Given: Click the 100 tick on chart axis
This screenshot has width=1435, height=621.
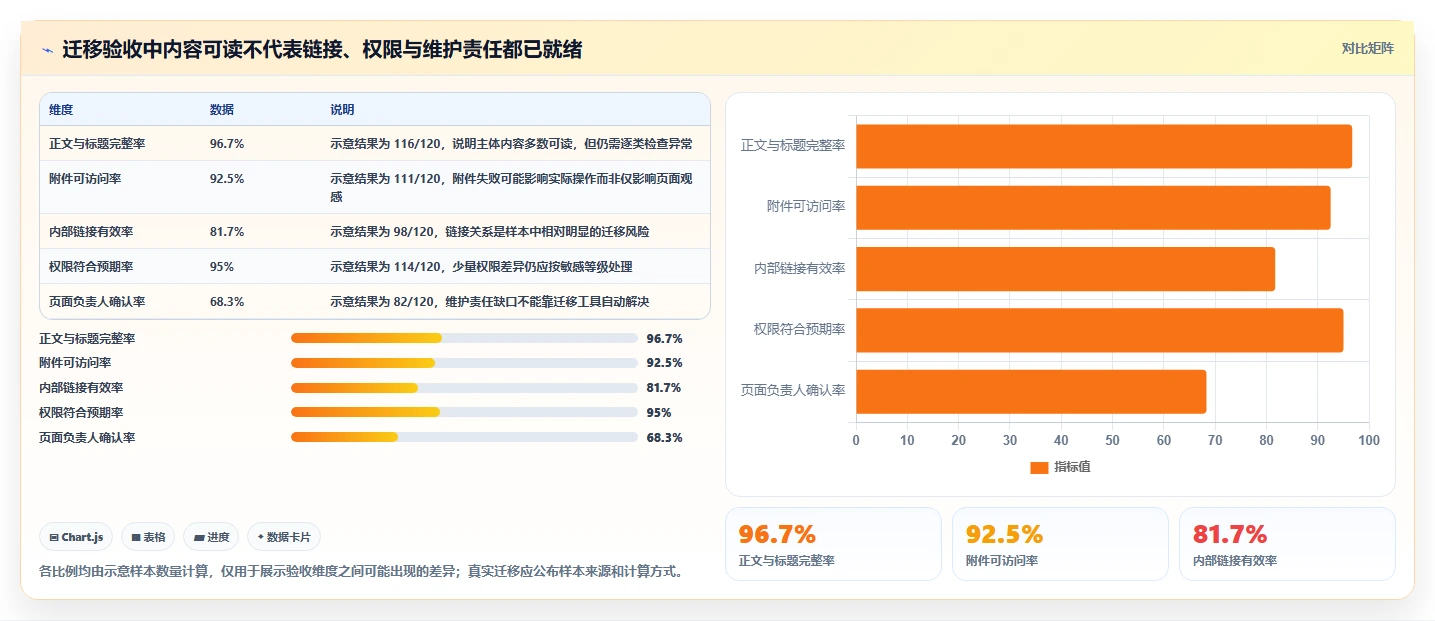Looking at the screenshot, I should coord(1369,440).
